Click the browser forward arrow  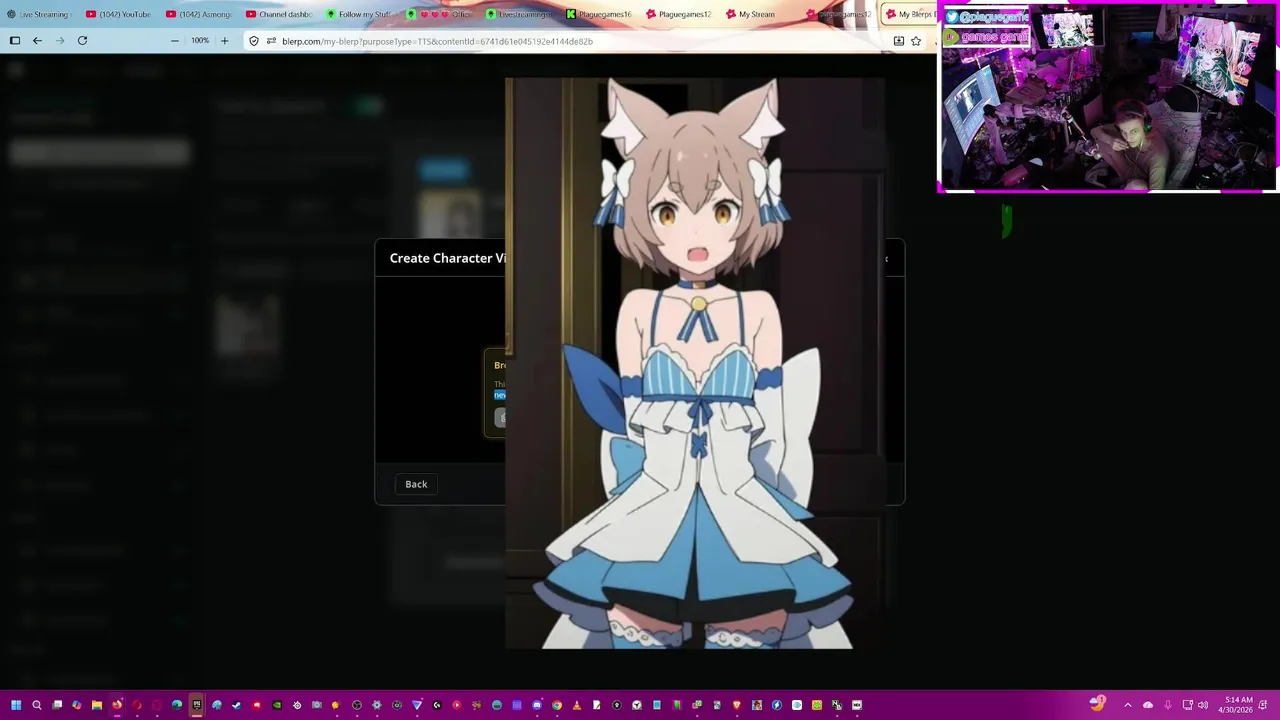(60, 41)
